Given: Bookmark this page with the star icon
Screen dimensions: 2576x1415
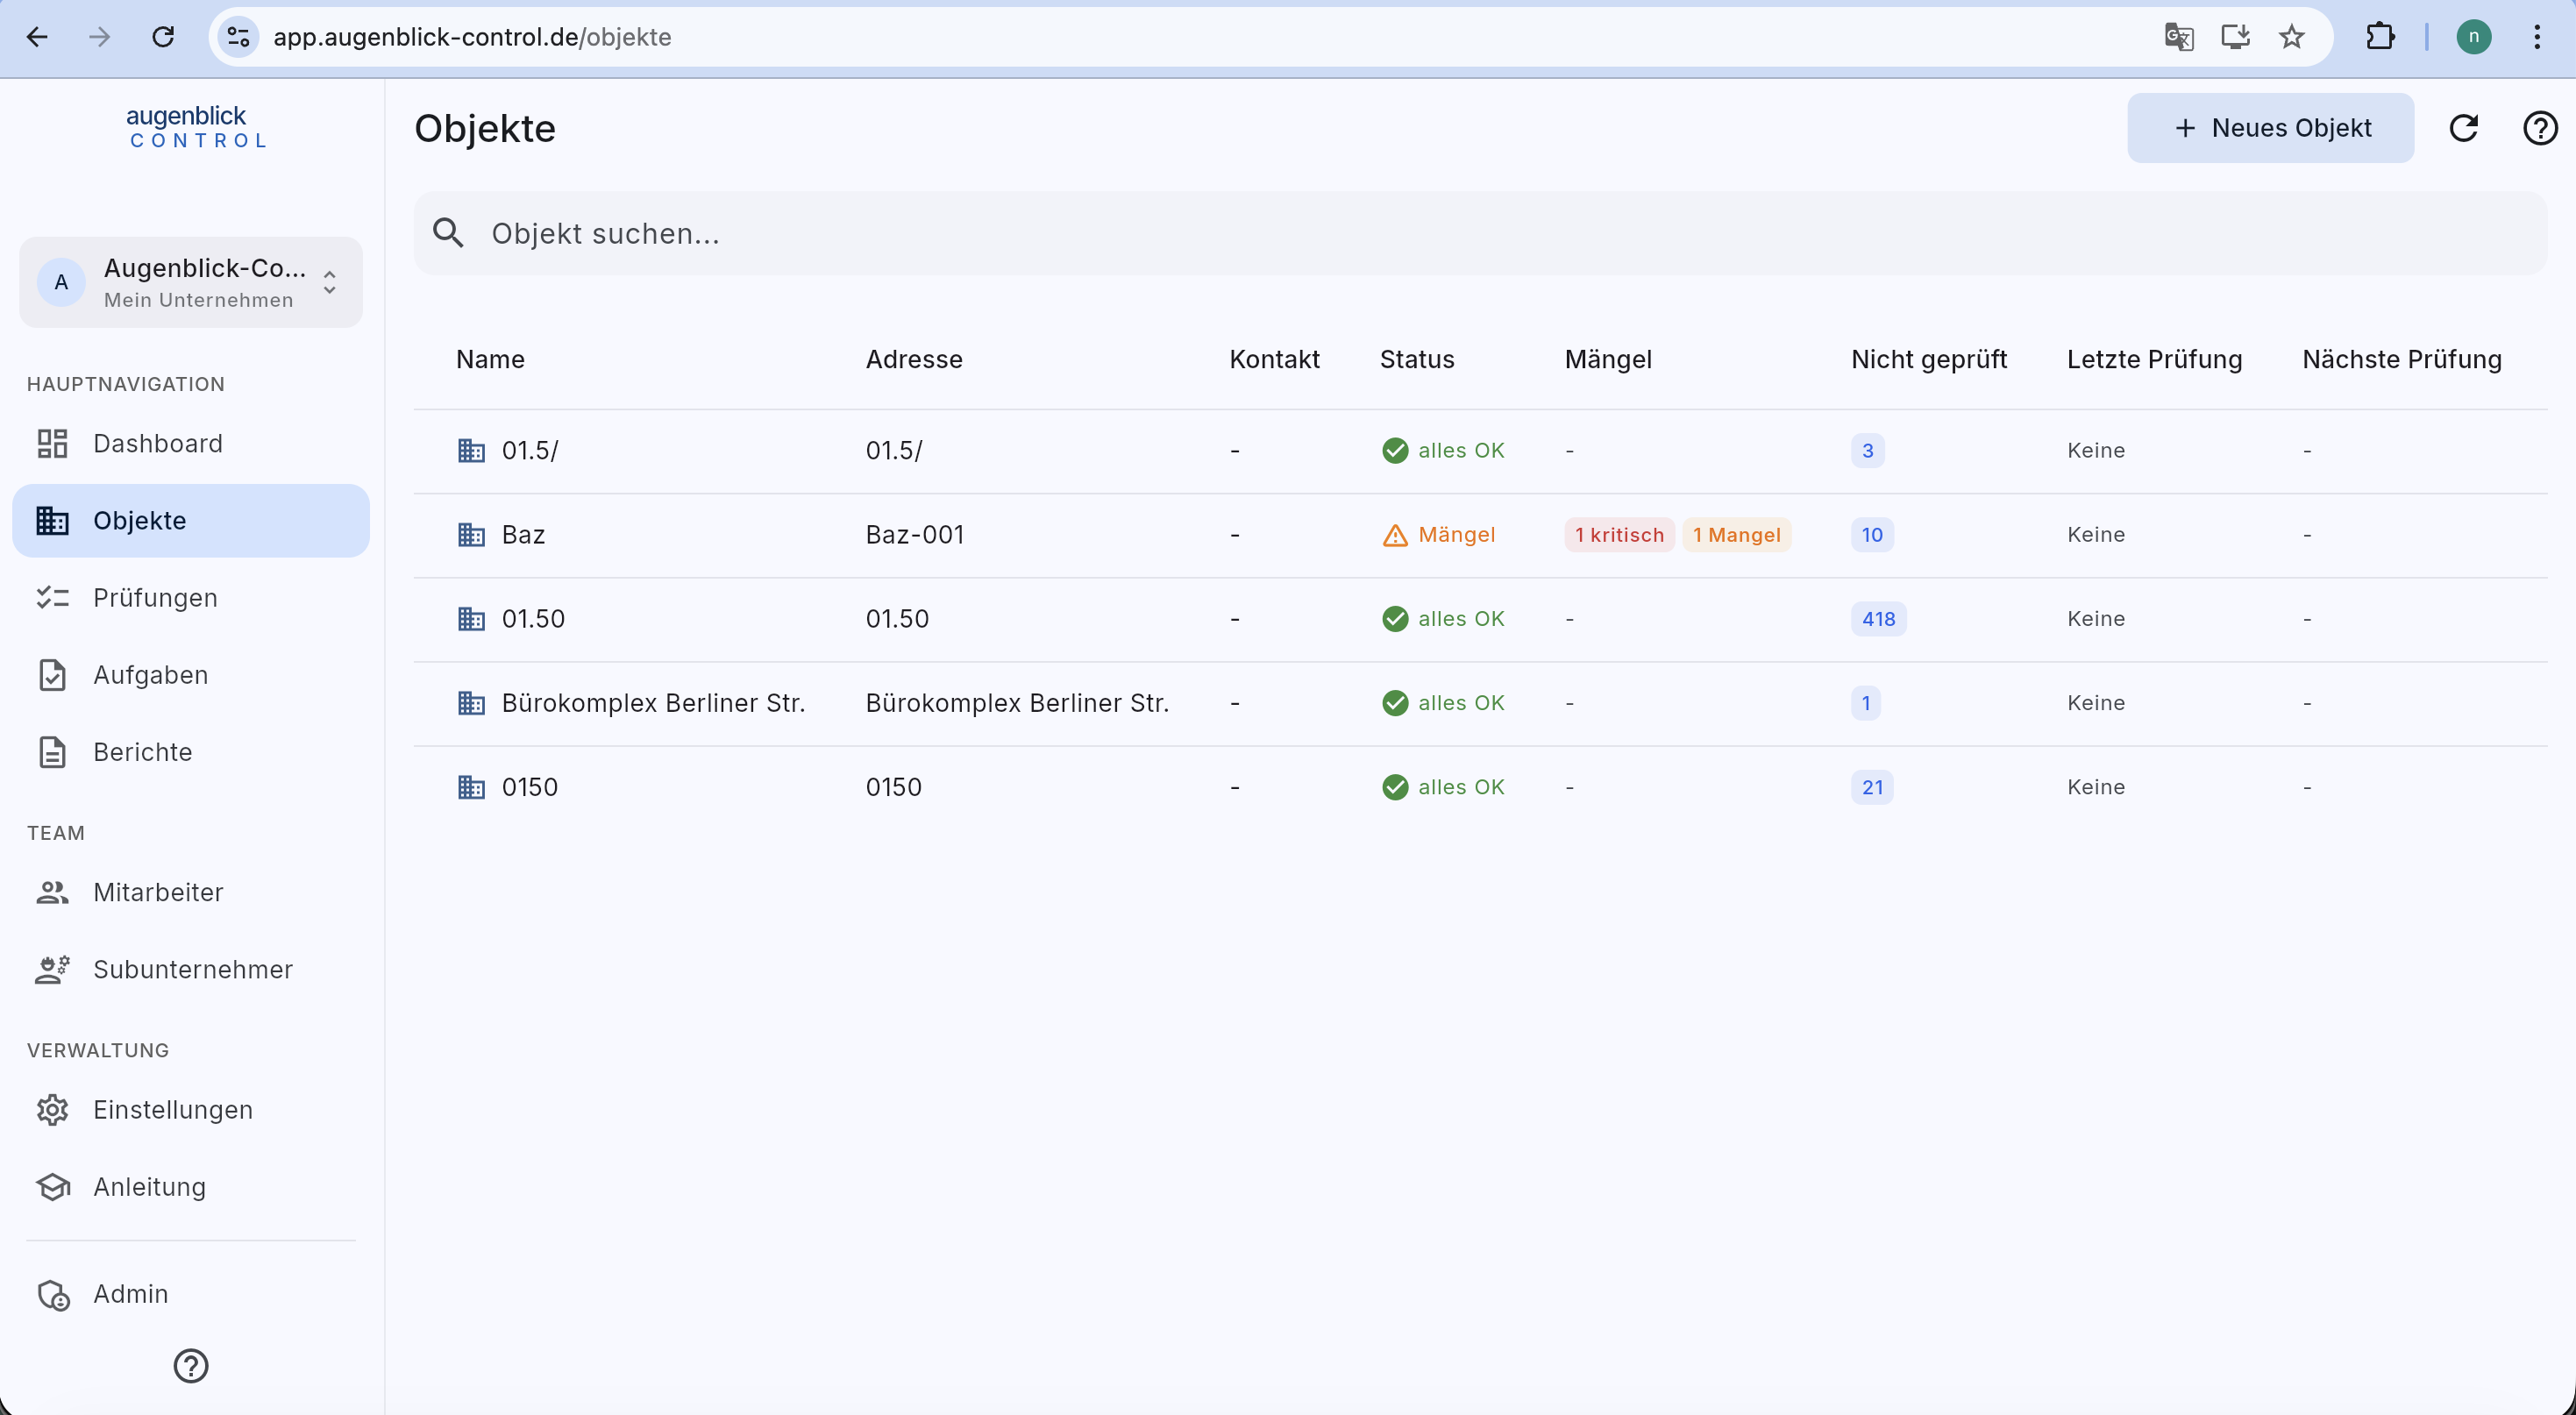Looking at the screenshot, I should coord(2292,37).
